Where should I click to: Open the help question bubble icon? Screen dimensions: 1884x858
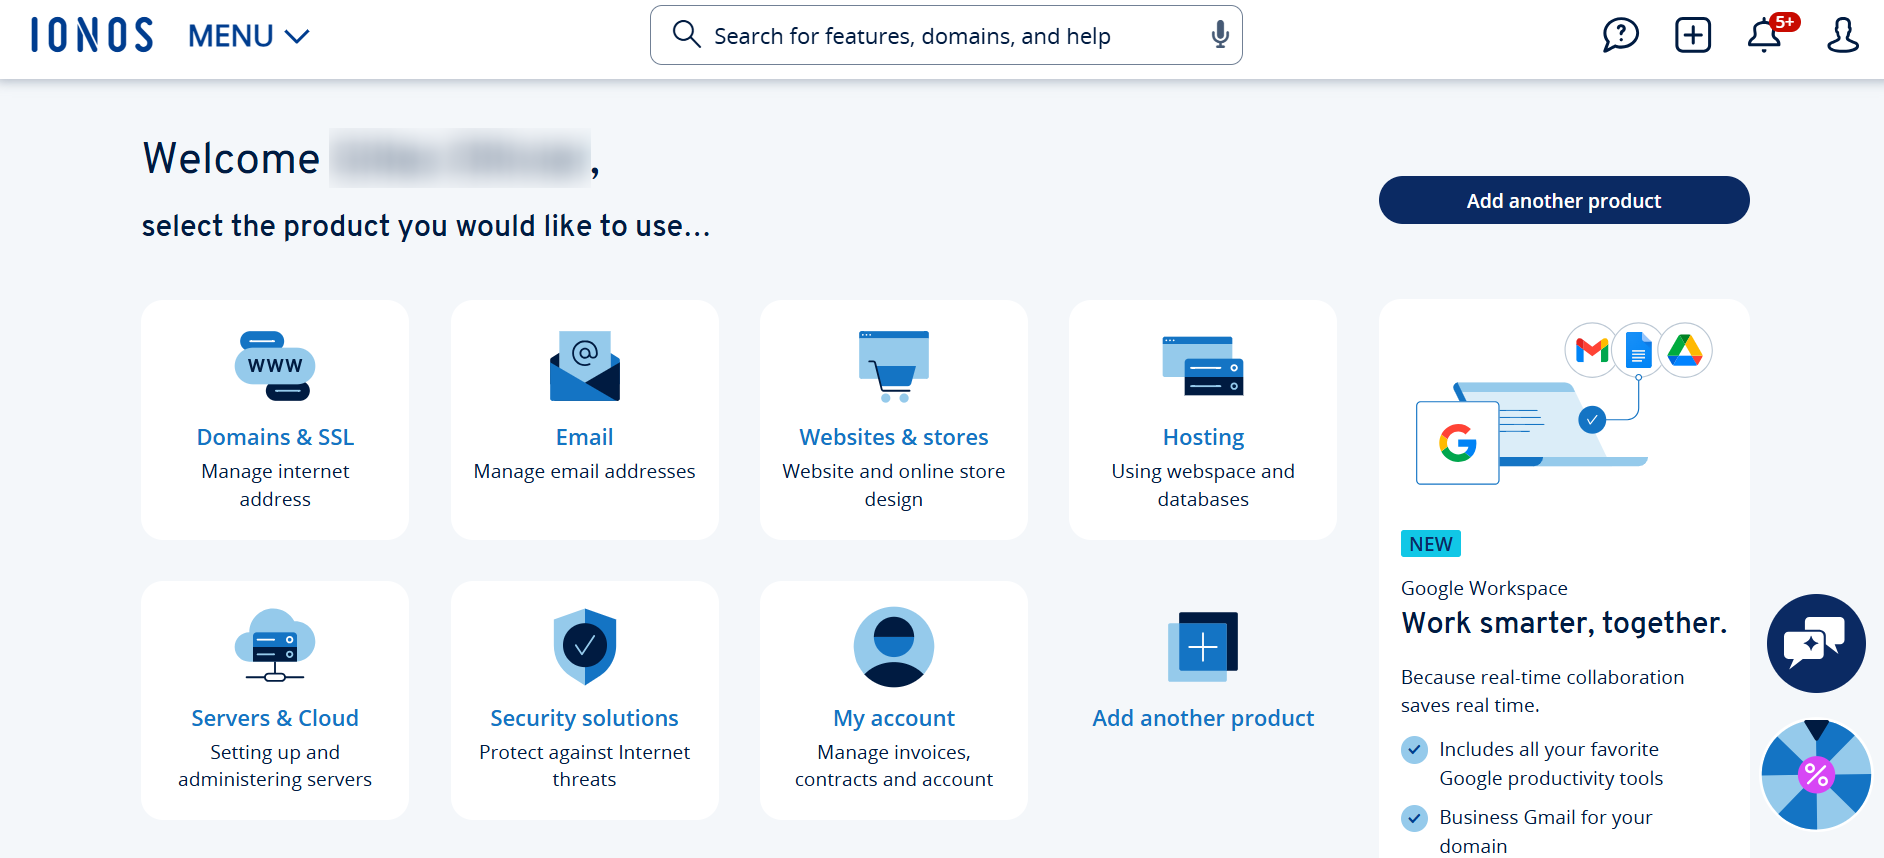1621,35
